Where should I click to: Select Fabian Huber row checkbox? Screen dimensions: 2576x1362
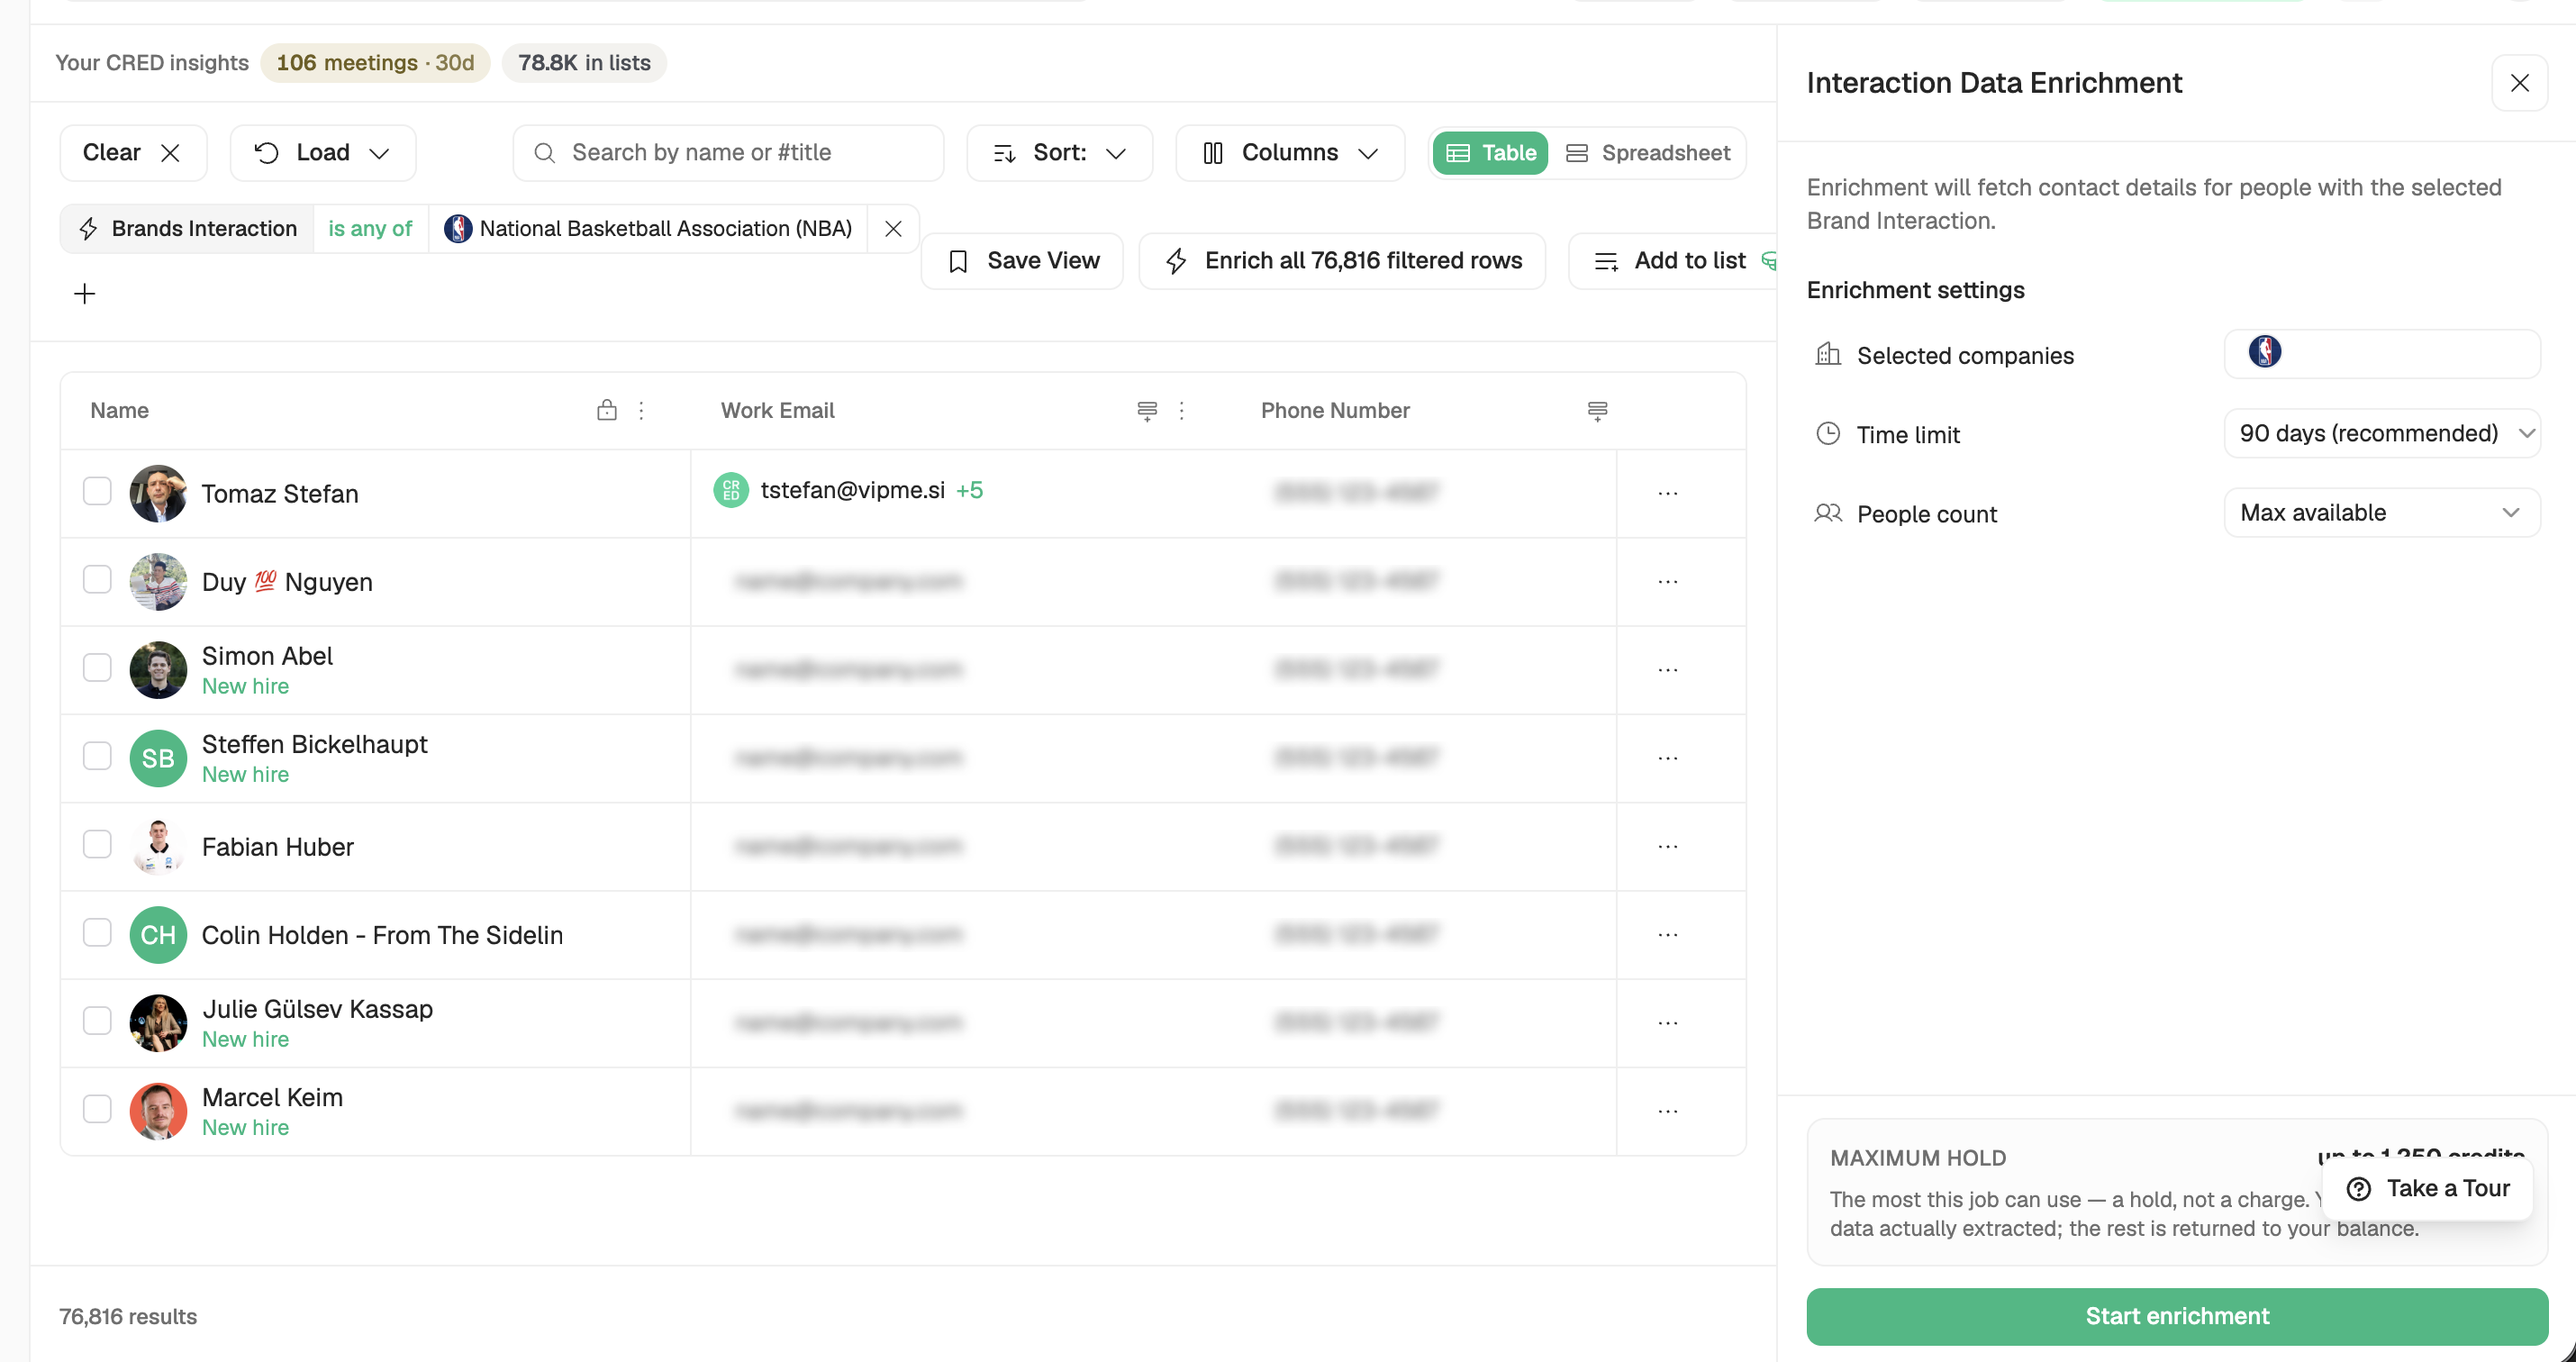point(97,844)
